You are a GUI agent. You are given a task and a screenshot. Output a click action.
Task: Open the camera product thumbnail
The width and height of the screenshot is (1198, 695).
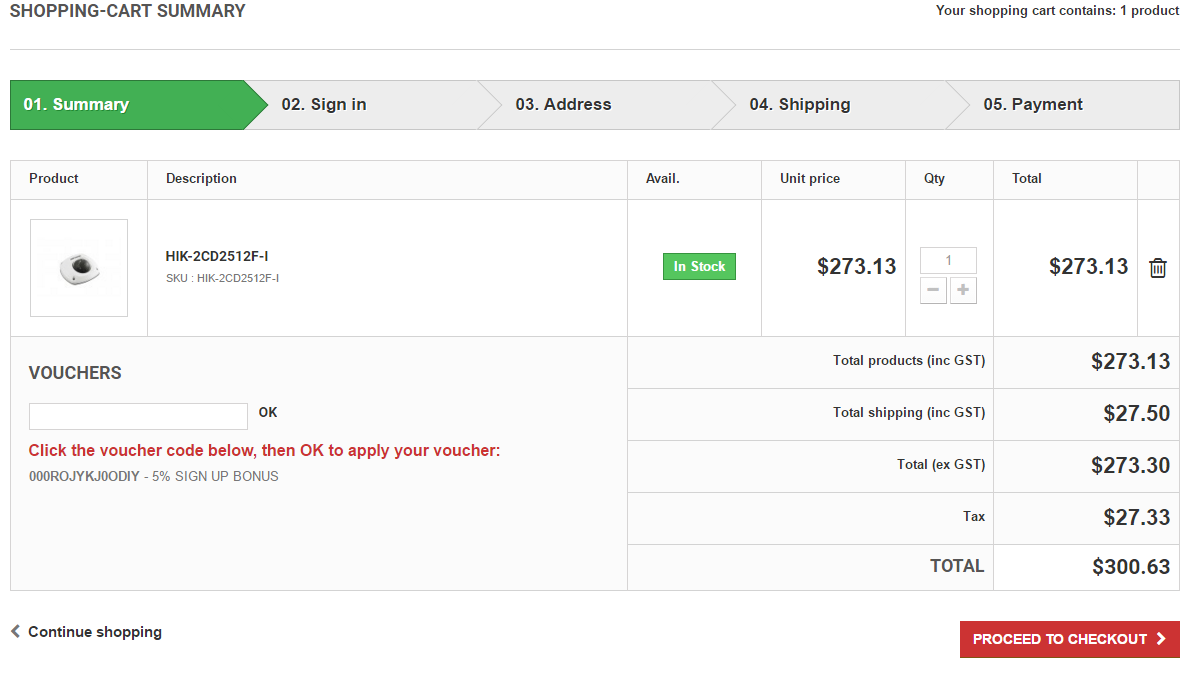pyautogui.click(x=79, y=268)
